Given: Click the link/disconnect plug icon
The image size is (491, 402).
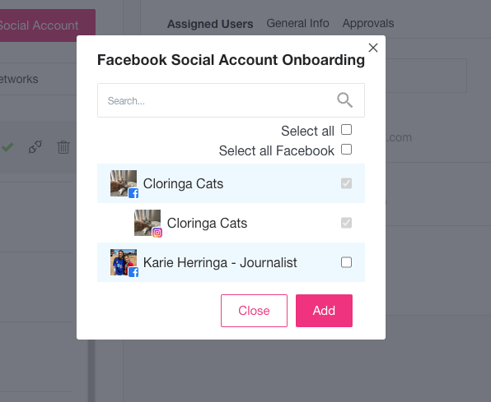Looking at the screenshot, I should pyautogui.click(x=35, y=147).
